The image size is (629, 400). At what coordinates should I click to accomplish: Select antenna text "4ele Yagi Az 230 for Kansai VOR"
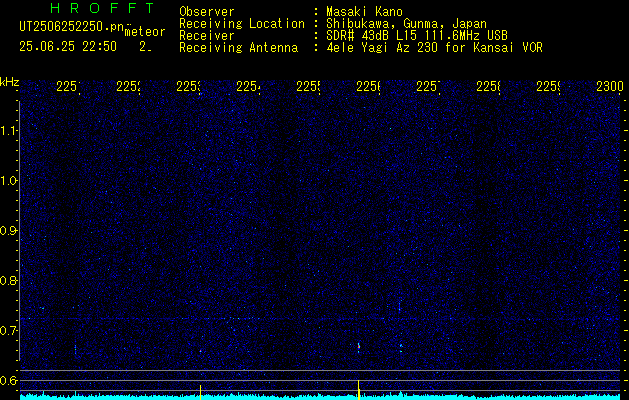(434, 48)
